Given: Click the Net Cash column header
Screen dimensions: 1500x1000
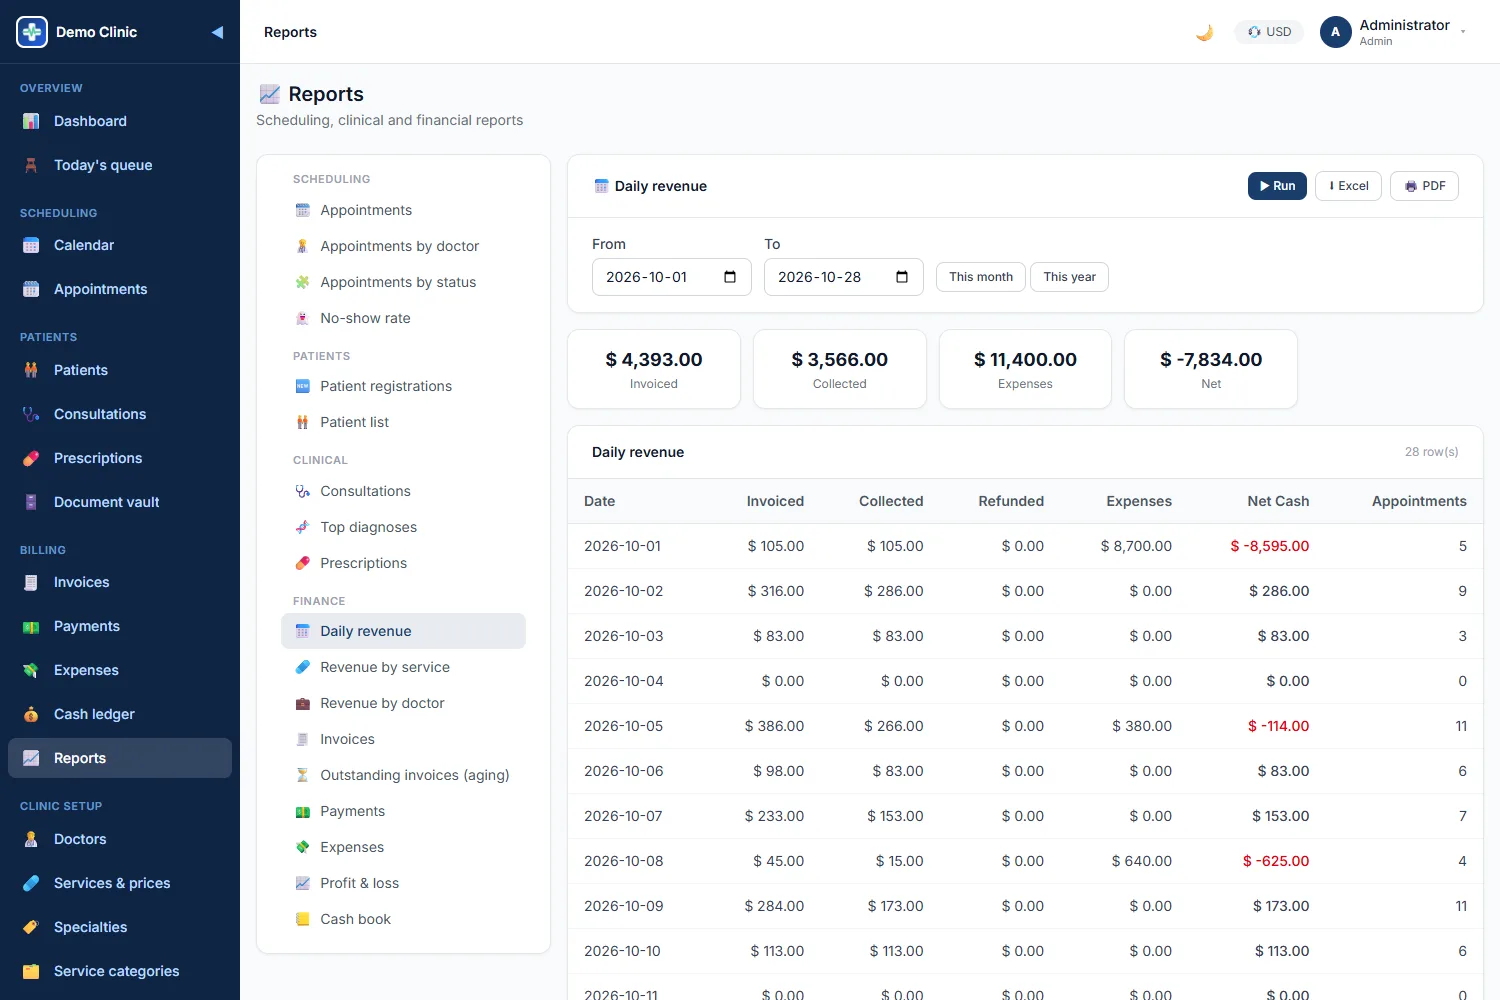Looking at the screenshot, I should [1278, 501].
